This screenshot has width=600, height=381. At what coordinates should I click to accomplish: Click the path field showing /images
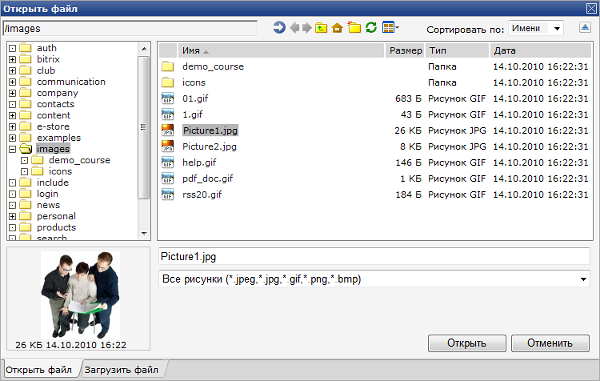(130, 28)
